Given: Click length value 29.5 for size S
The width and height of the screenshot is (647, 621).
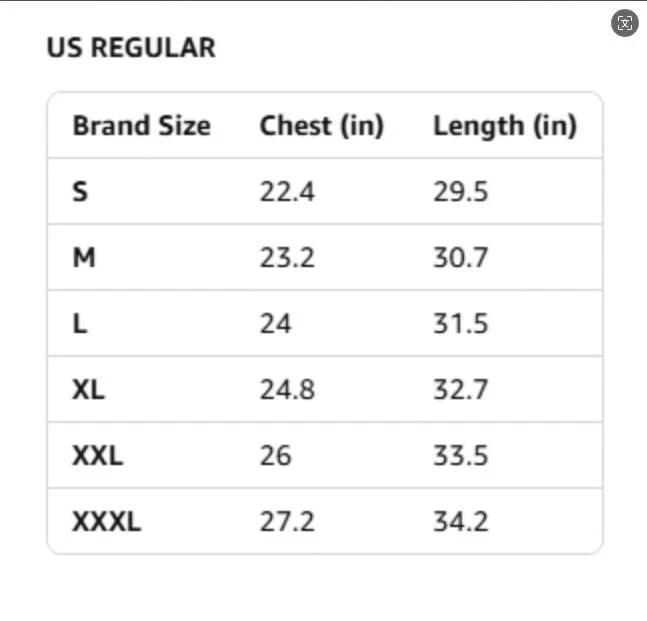Looking at the screenshot, I should click(461, 191).
